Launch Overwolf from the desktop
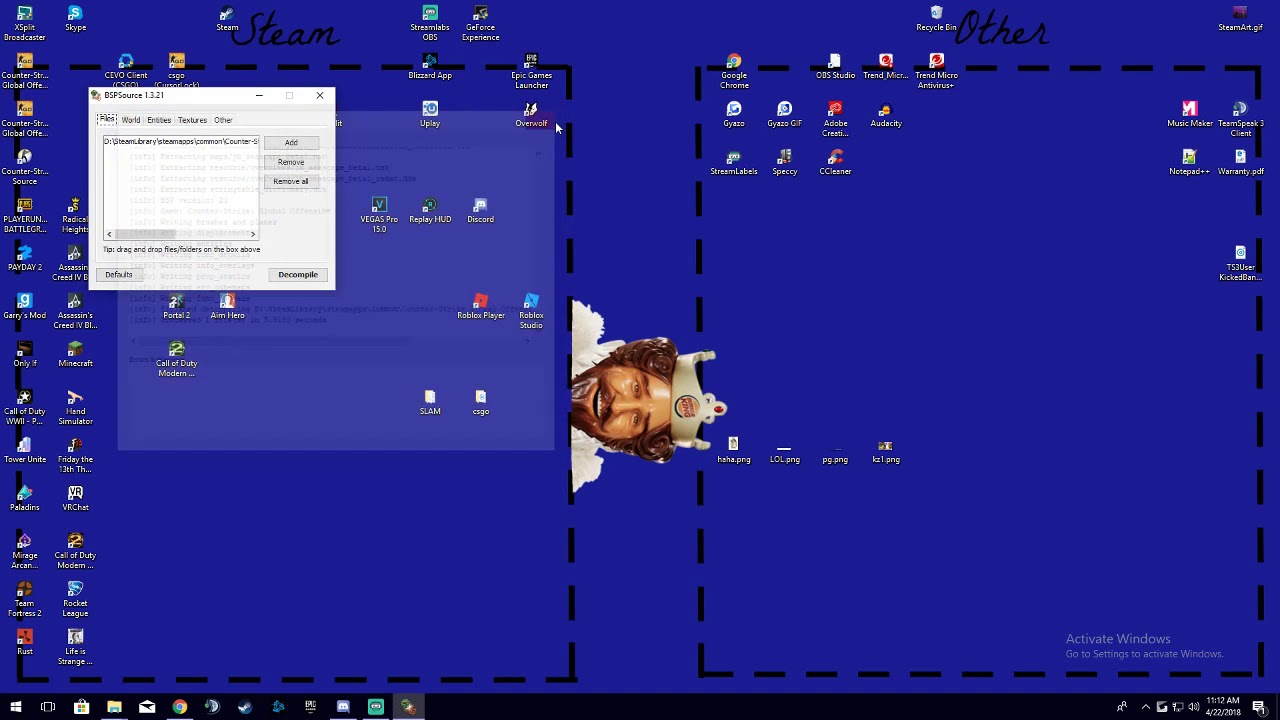 tap(531, 115)
